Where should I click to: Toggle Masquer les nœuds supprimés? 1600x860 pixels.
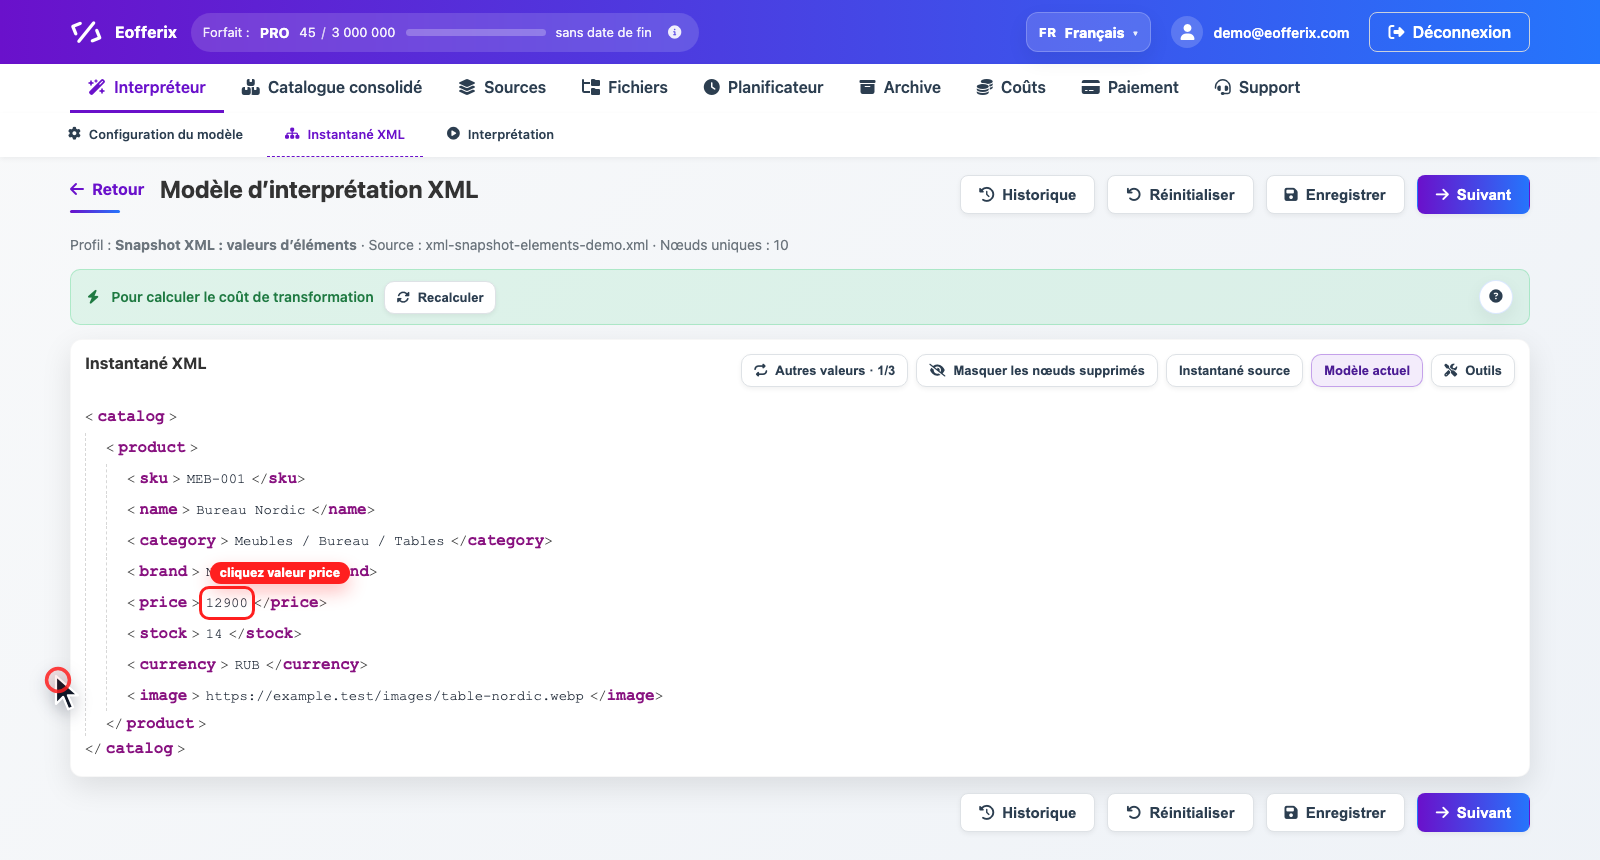click(1037, 370)
